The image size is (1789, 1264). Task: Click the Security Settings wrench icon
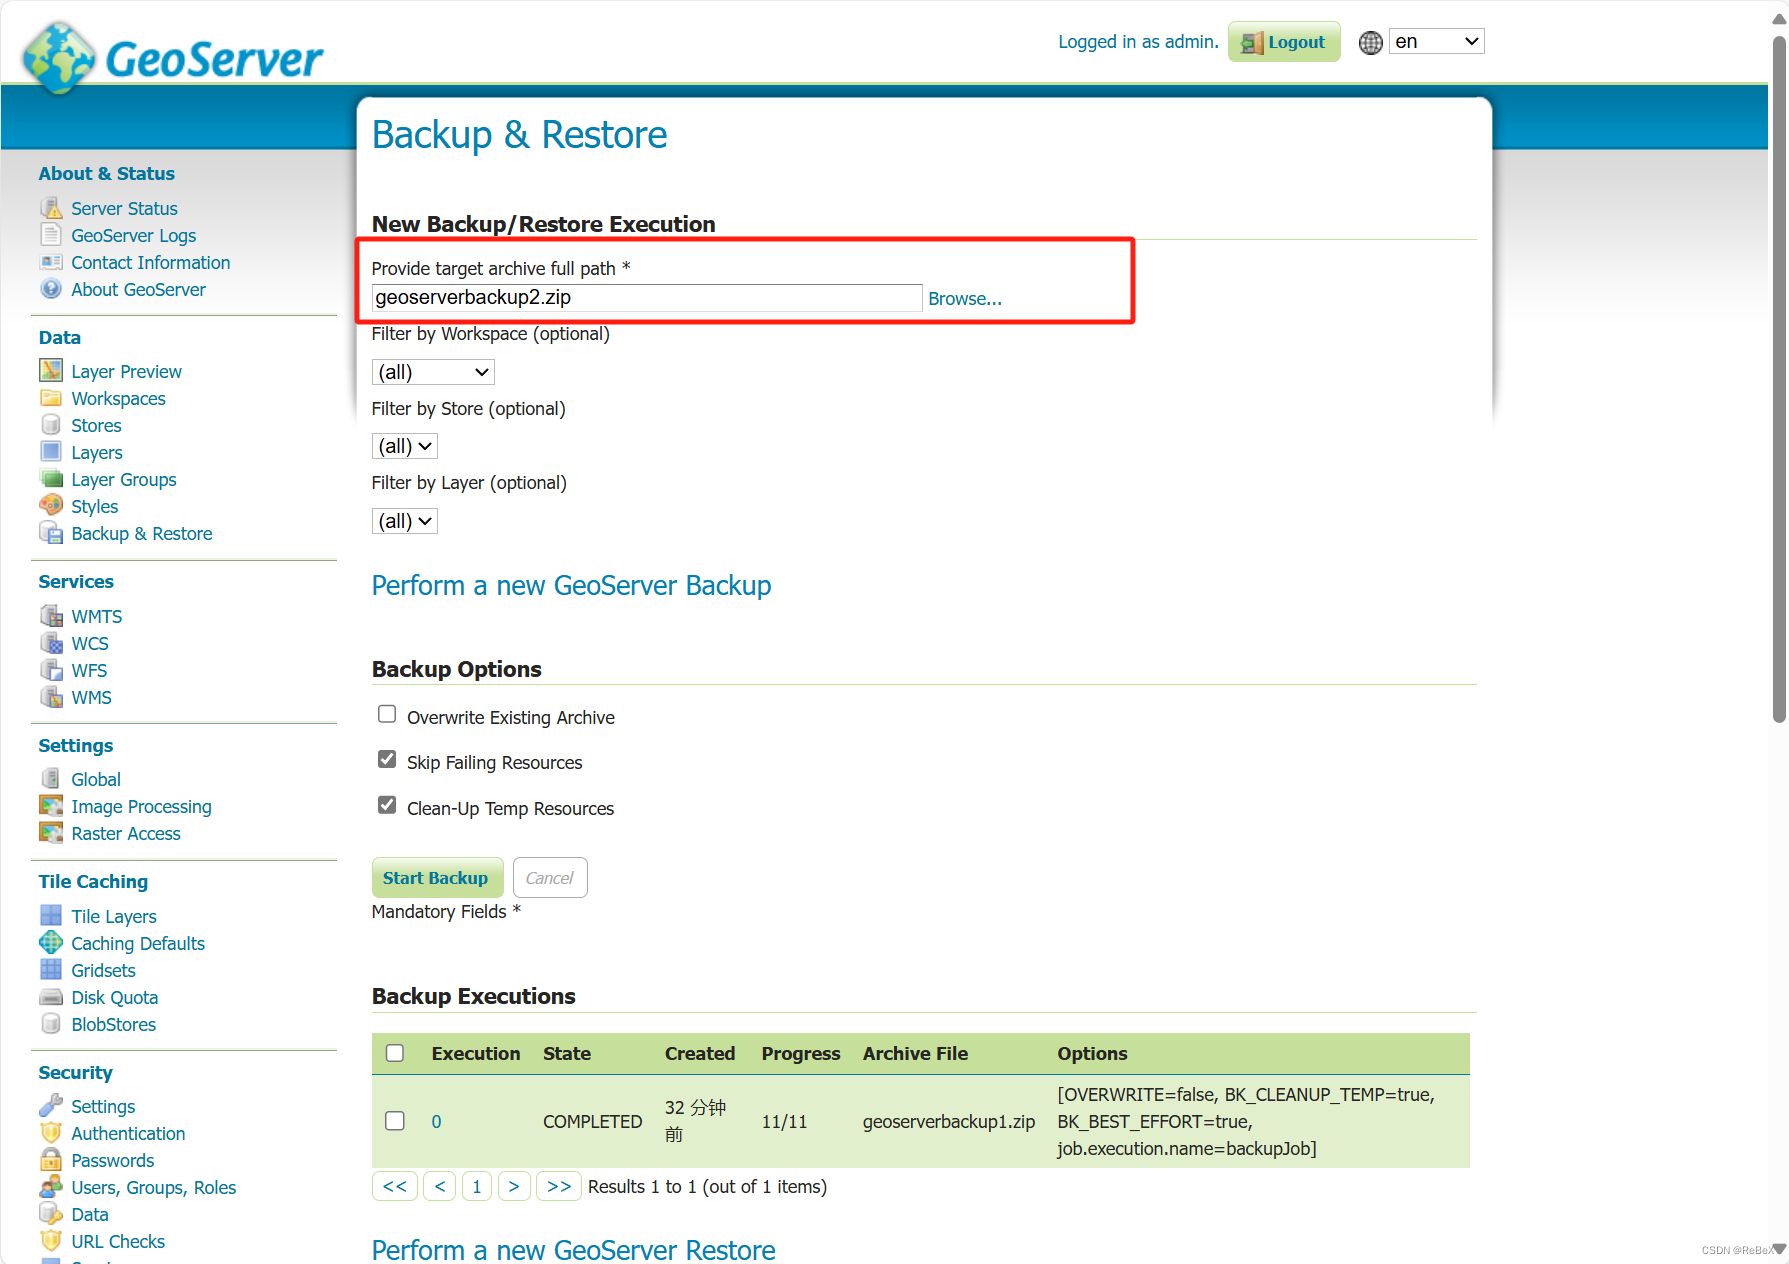coord(51,1106)
